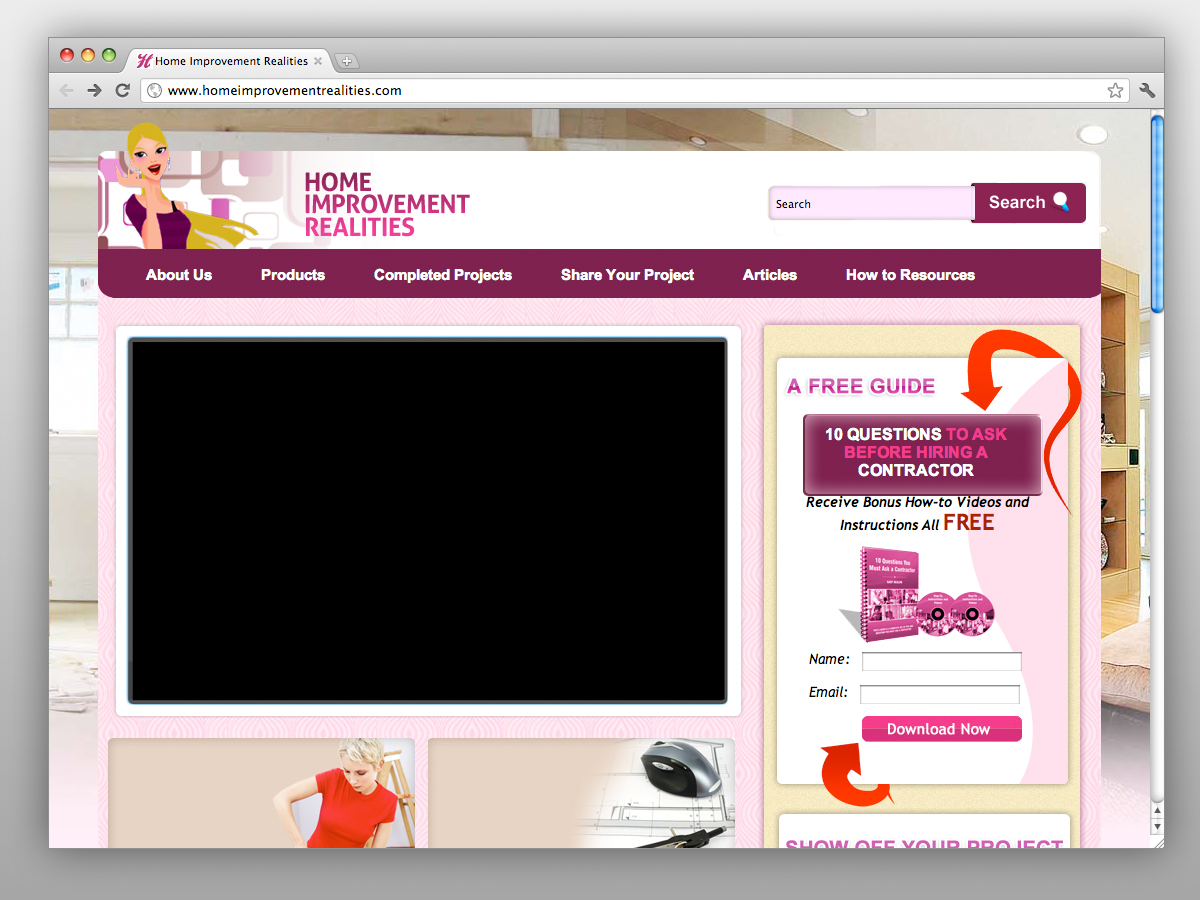
Task: Click the browser forward arrow
Action: pos(94,90)
